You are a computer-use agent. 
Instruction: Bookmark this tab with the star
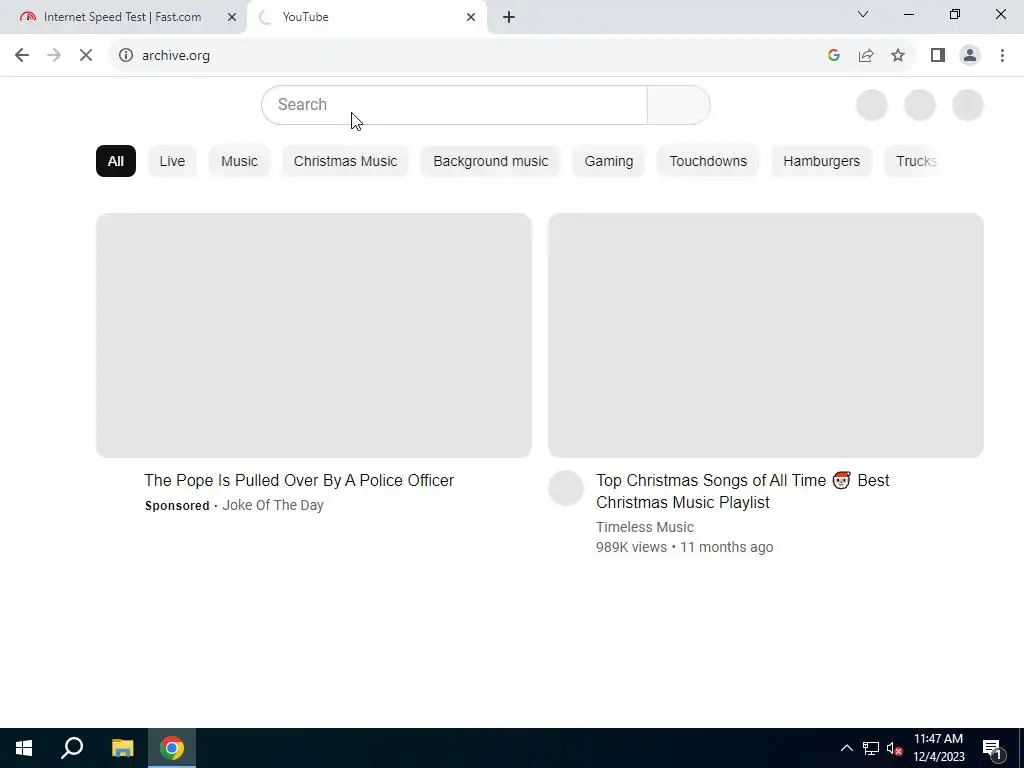click(x=898, y=56)
